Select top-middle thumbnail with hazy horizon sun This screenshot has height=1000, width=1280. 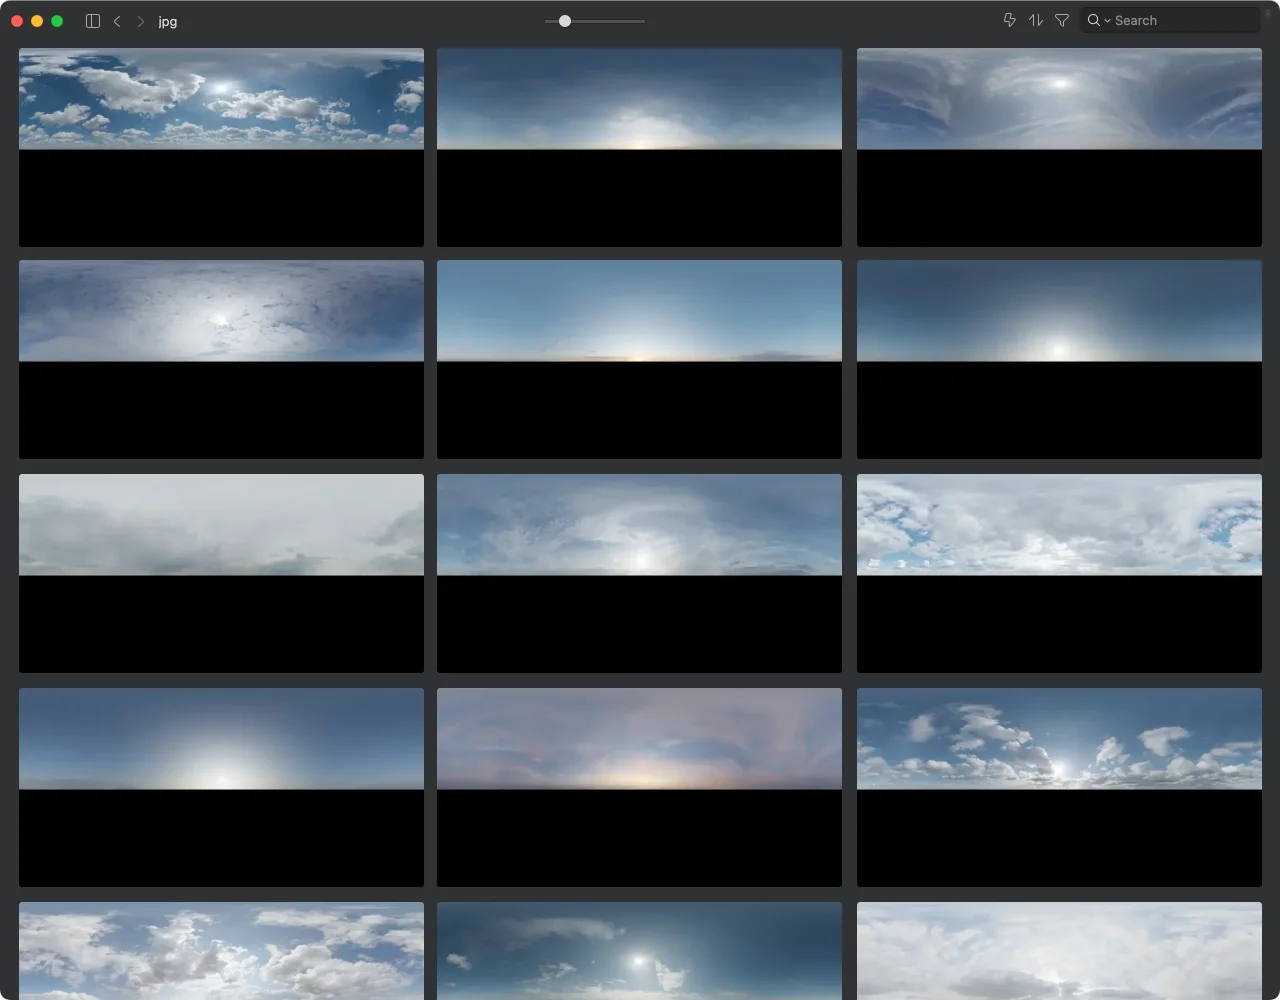[639, 147]
